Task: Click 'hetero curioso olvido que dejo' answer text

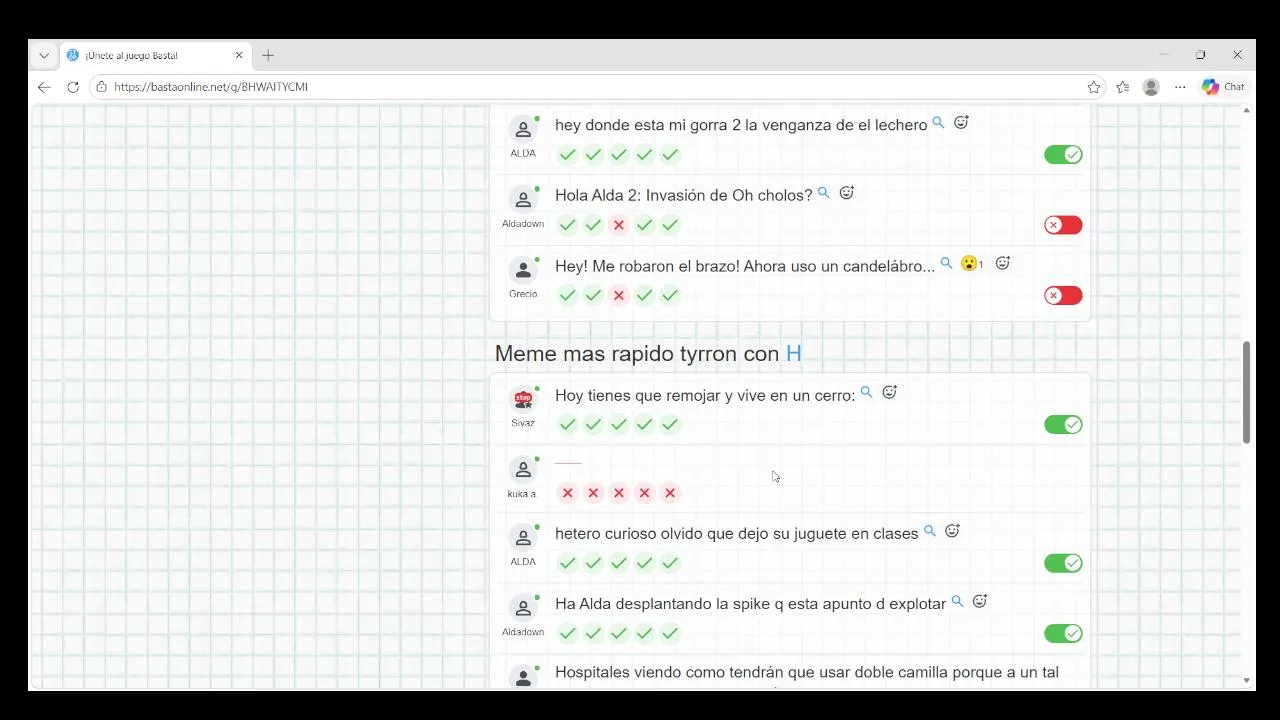Action: pyautogui.click(x=736, y=533)
